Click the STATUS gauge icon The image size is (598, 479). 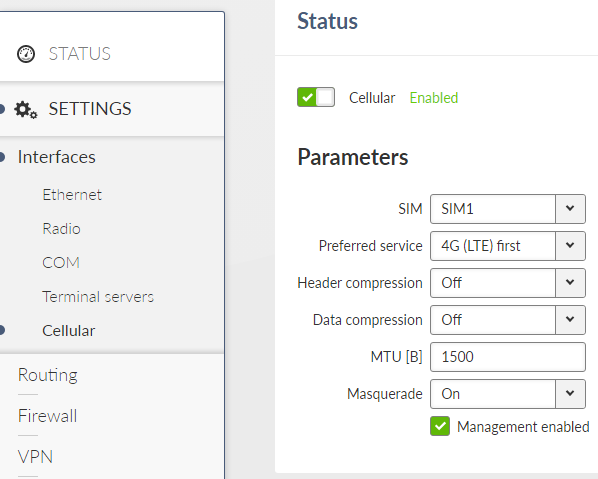(26, 54)
